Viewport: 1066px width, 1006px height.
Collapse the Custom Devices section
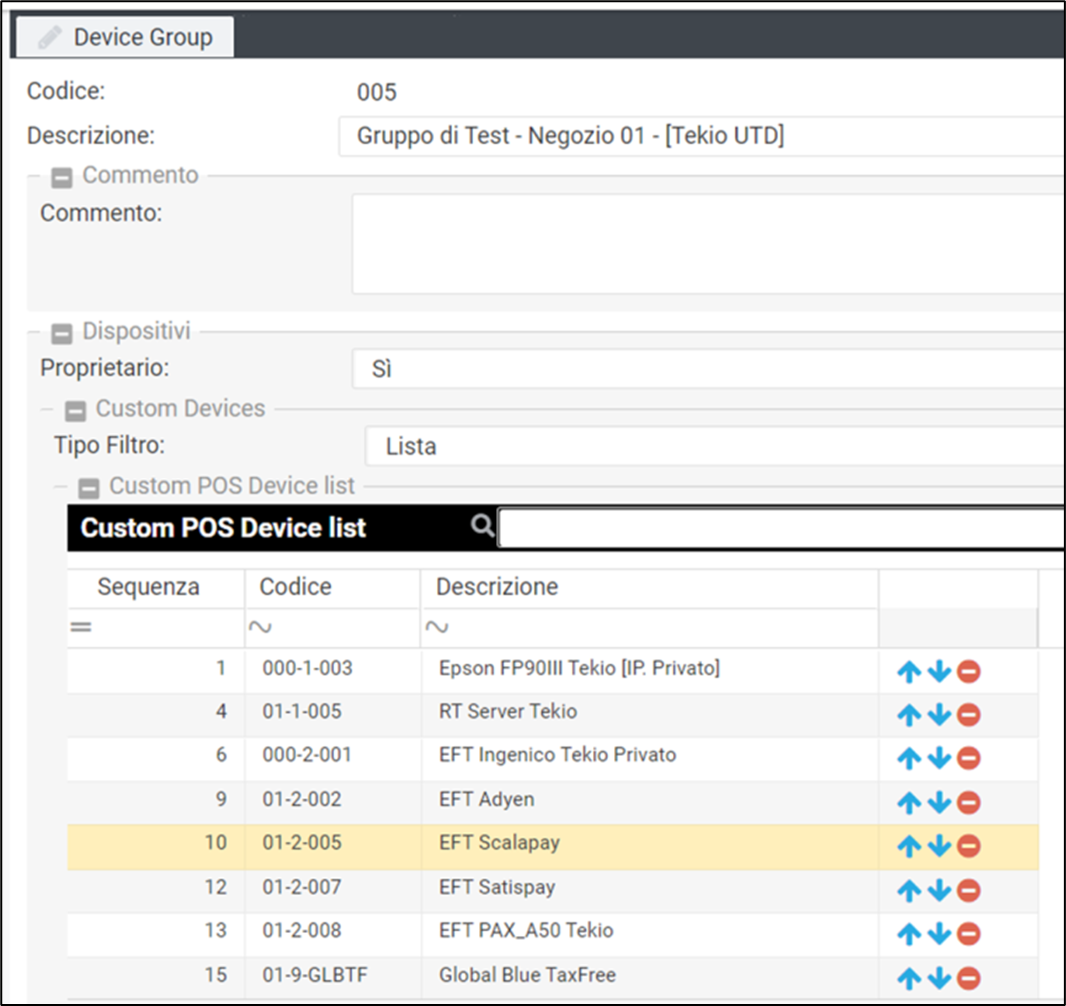(75, 410)
